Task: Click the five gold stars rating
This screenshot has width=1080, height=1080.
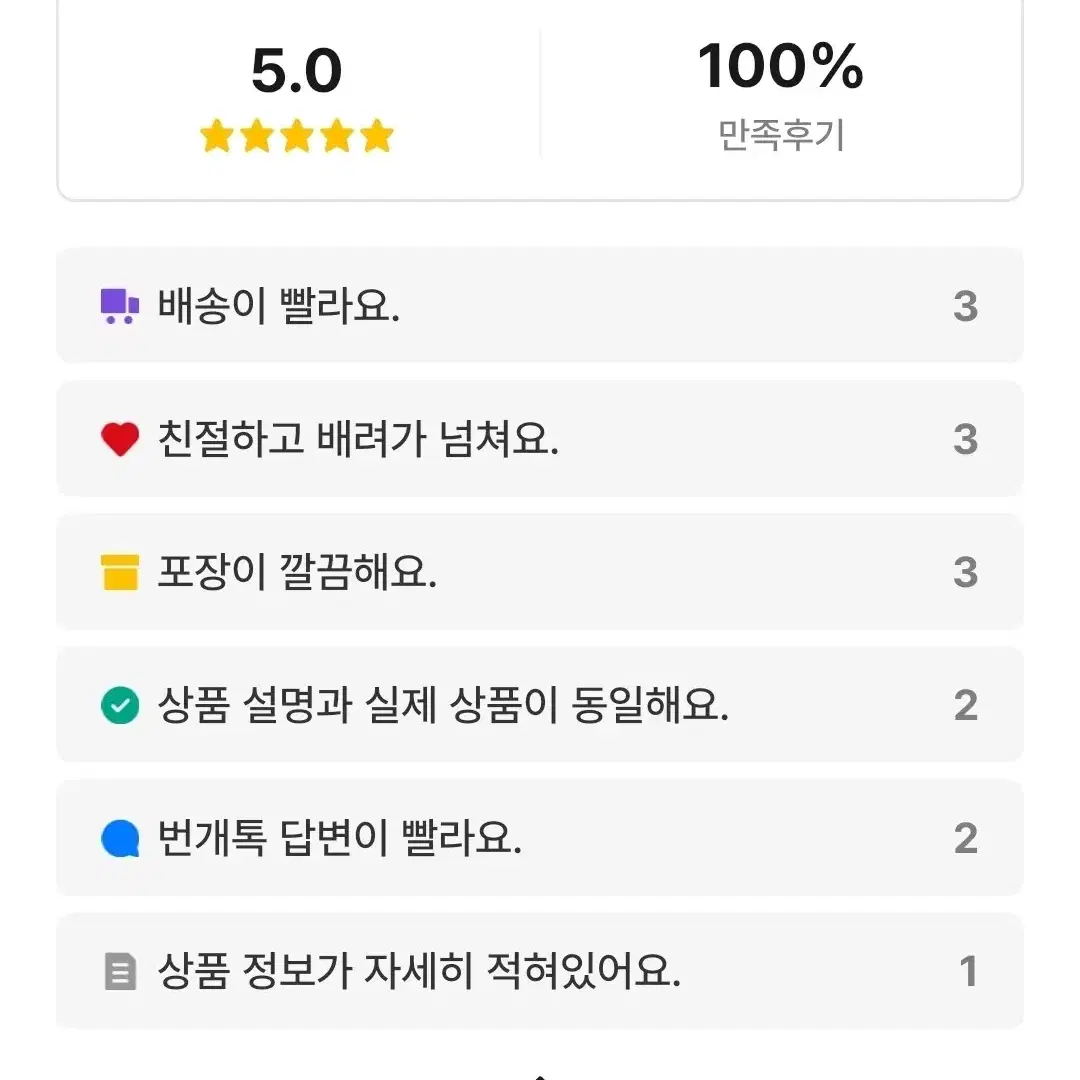Action: point(297,136)
